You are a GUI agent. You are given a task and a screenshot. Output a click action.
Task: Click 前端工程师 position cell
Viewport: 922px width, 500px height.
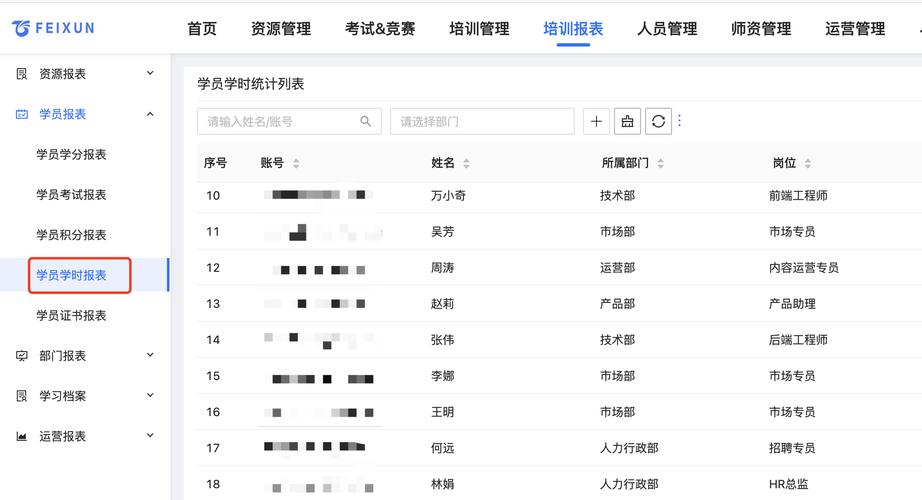pos(798,195)
